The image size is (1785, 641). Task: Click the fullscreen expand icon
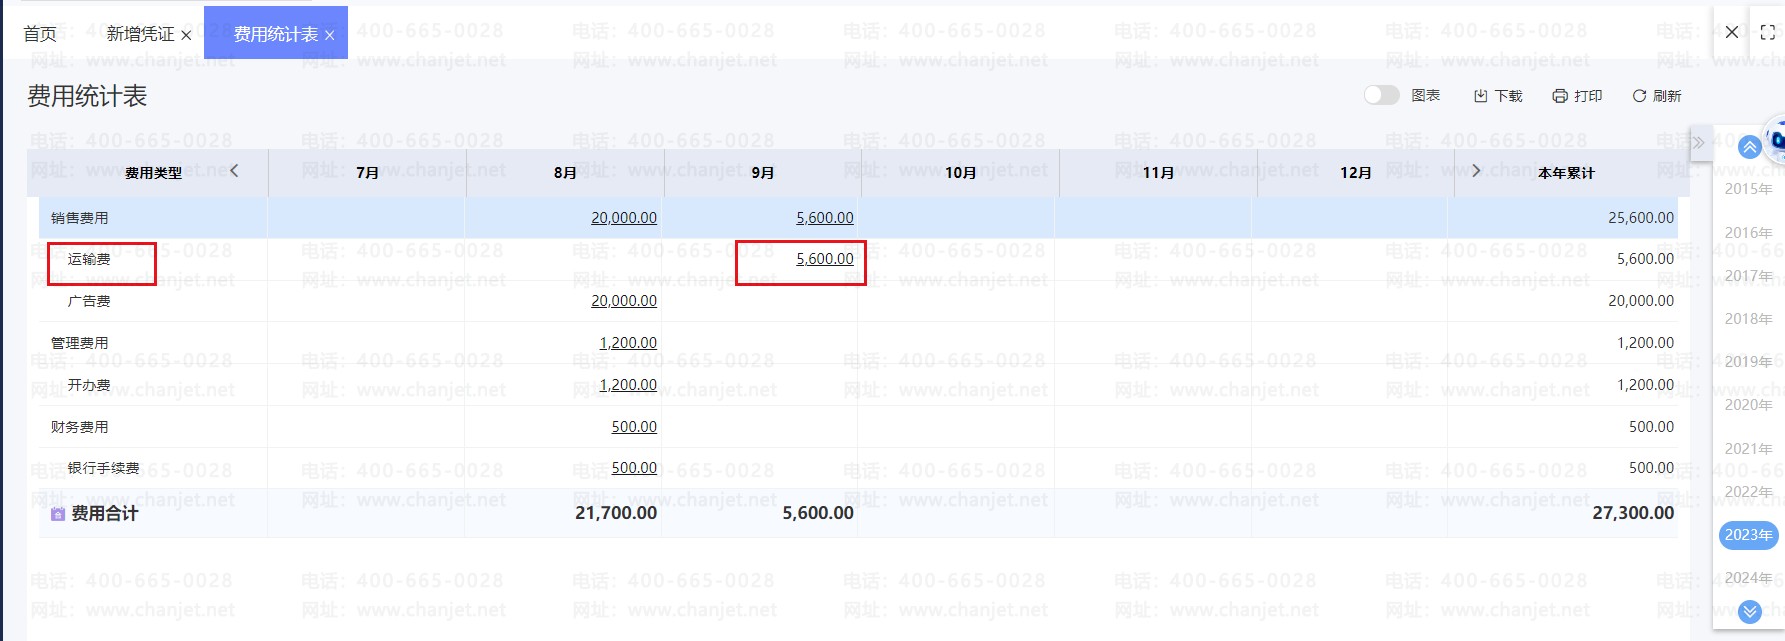point(1767,32)
